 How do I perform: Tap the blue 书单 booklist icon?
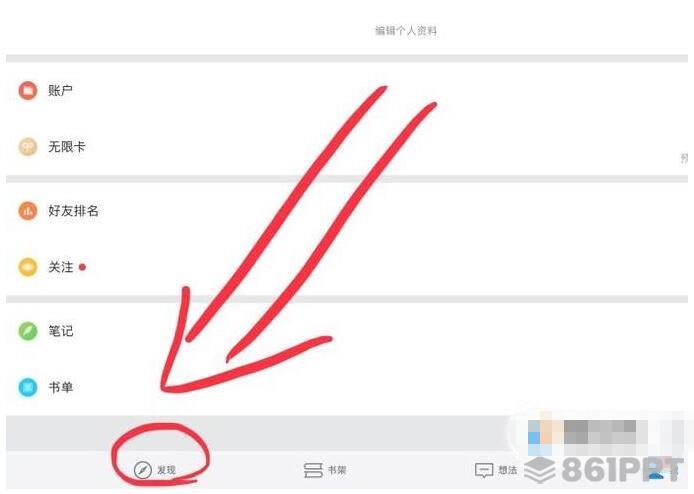click(x=27, y=387)
